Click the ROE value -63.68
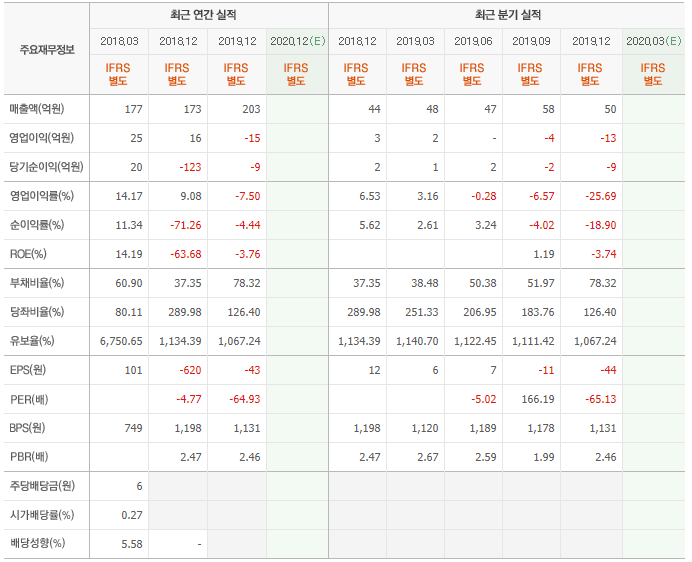 click(x=186, y=254)
